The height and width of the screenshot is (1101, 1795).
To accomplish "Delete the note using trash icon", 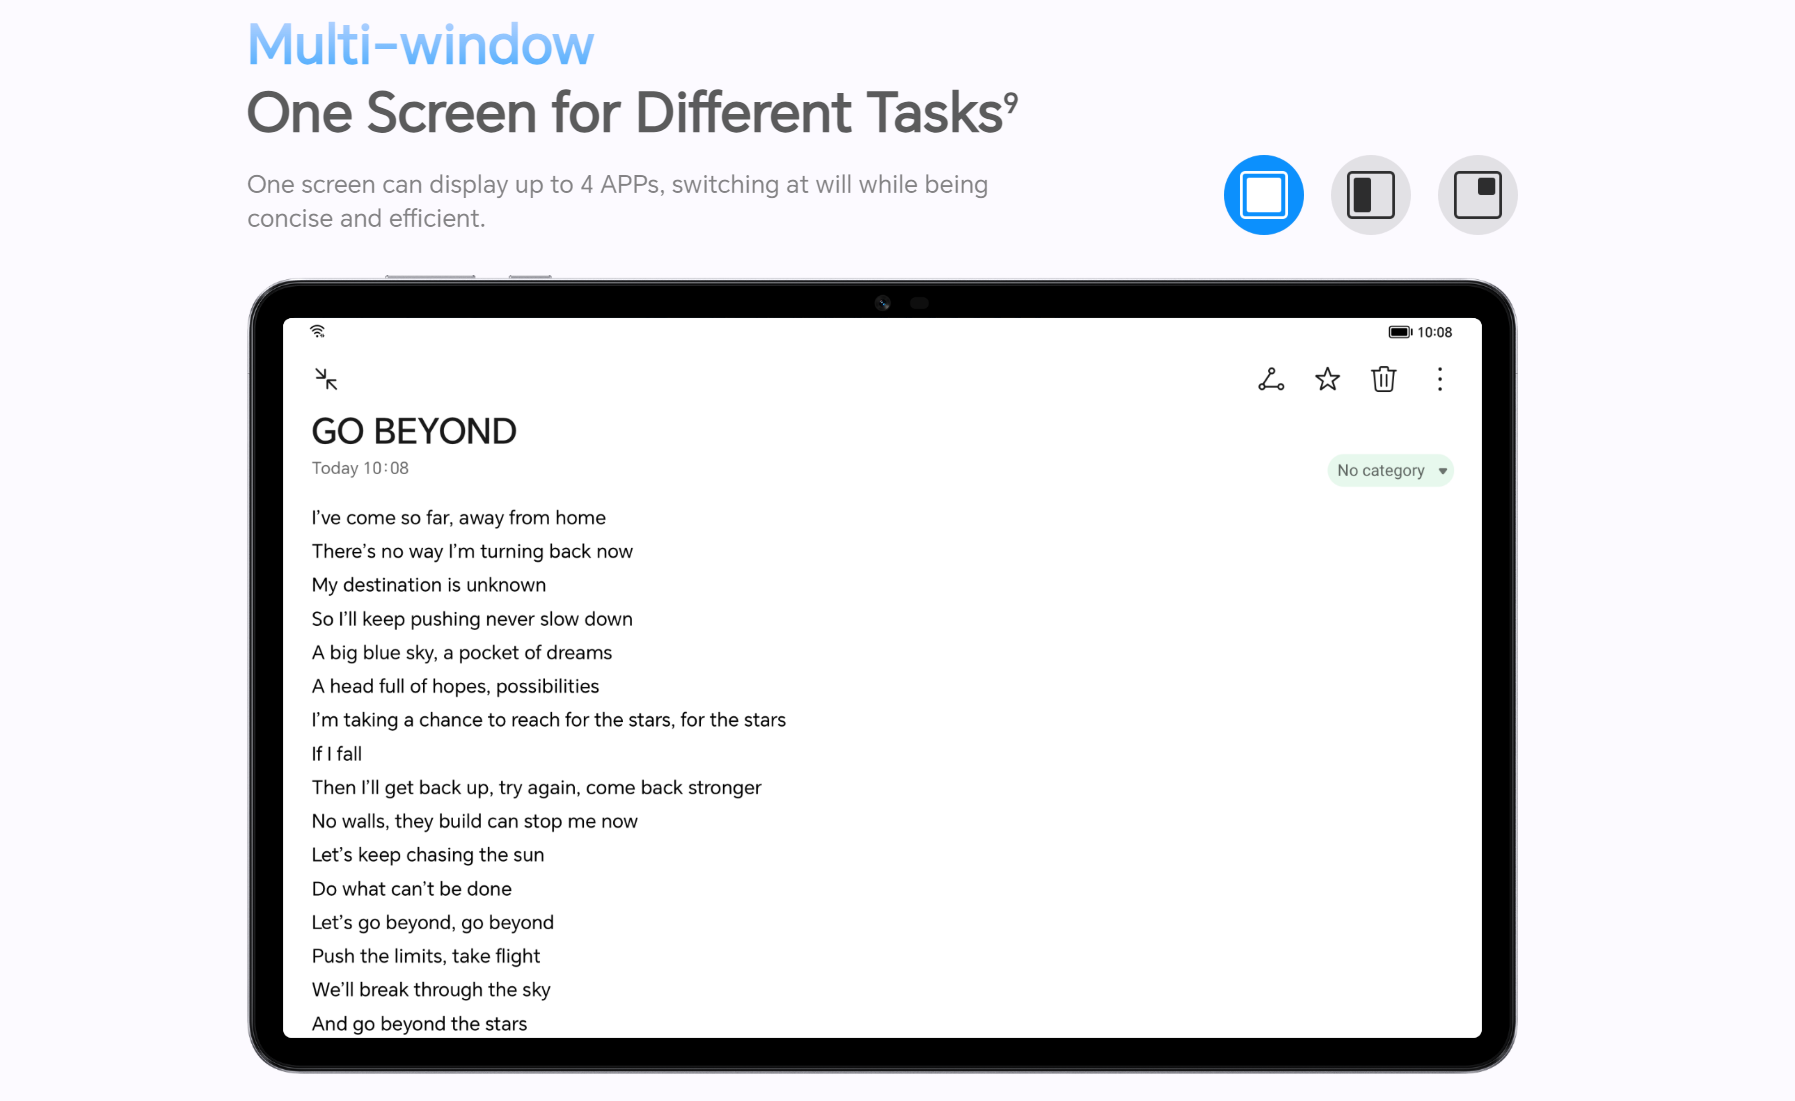I will pyautogui.click(x=1383, y=379).
